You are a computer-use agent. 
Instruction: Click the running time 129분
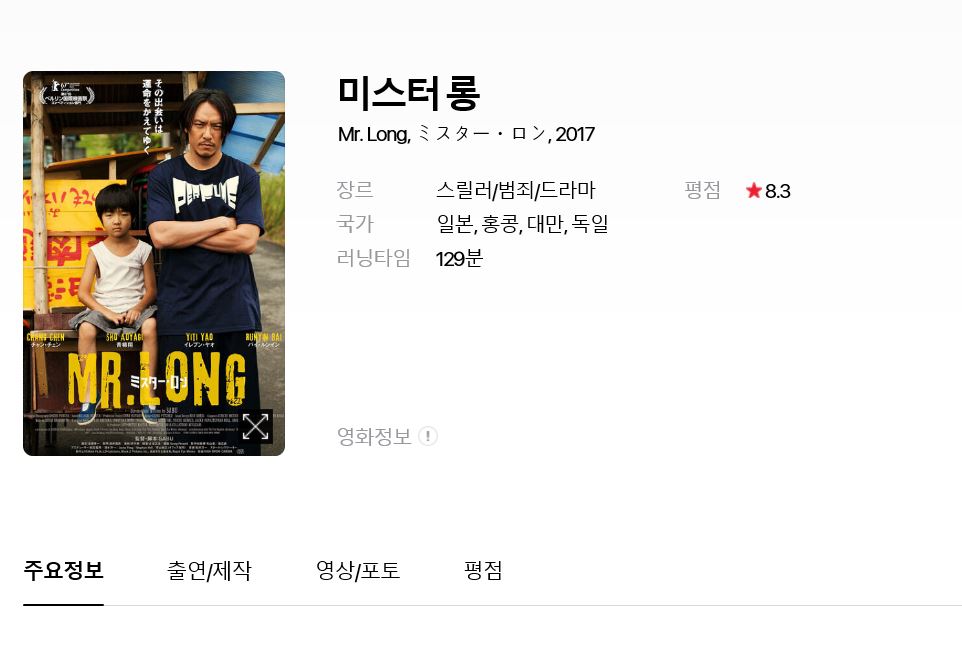tap(460, 258)
